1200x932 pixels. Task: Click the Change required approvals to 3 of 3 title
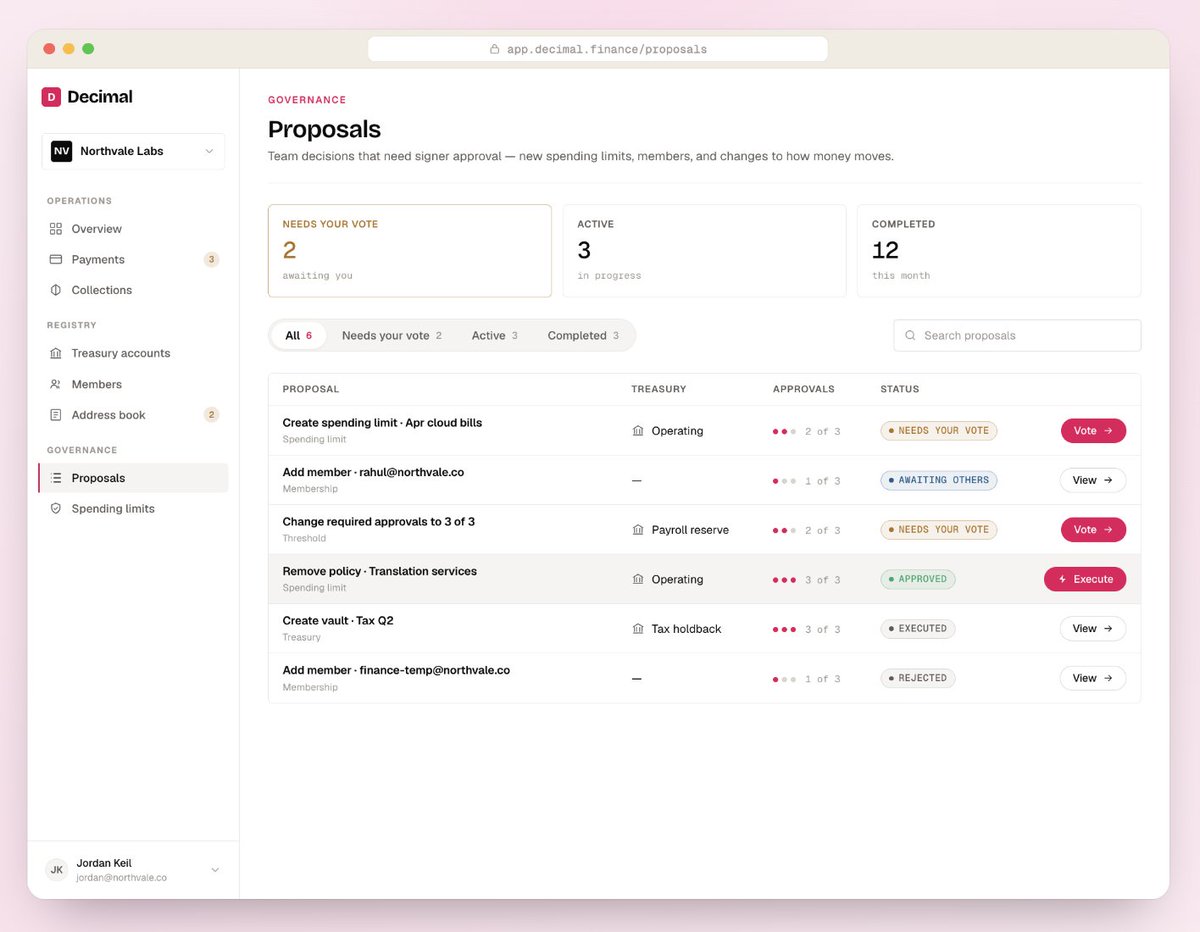tap(379, 522)
